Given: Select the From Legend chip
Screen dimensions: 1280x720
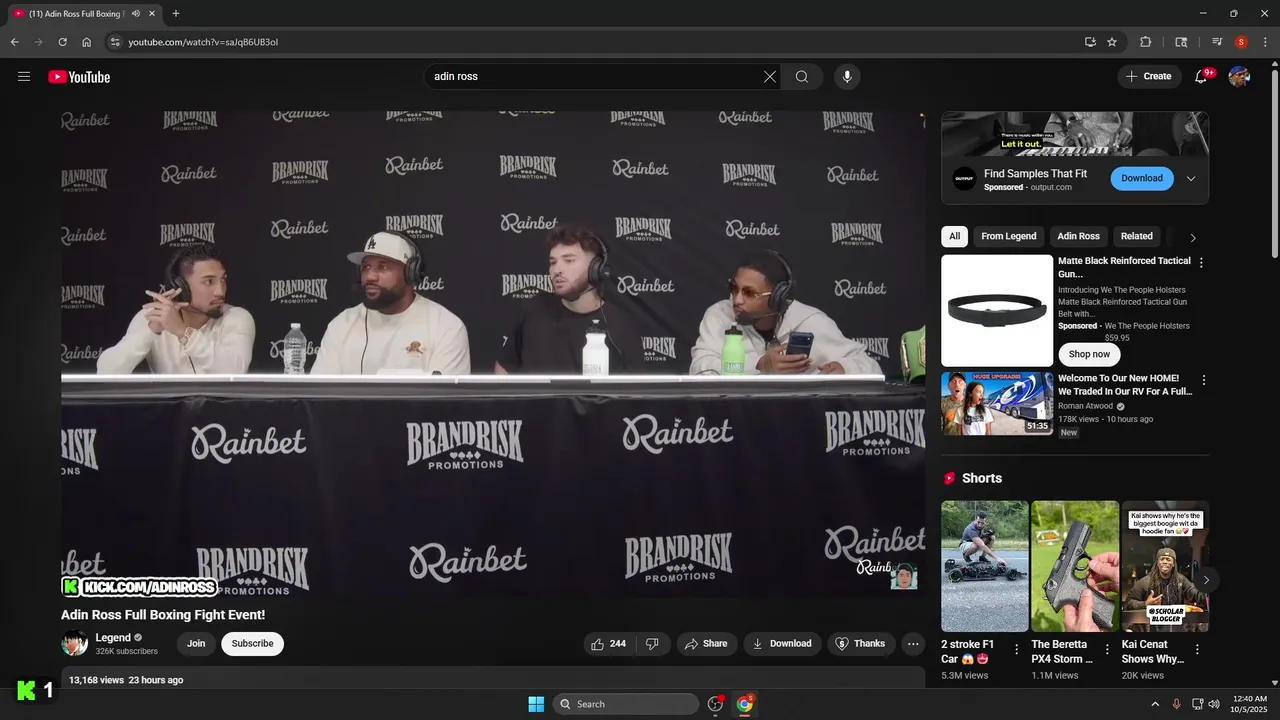Looking at the screenshot, I should [x=1008, y=237].
